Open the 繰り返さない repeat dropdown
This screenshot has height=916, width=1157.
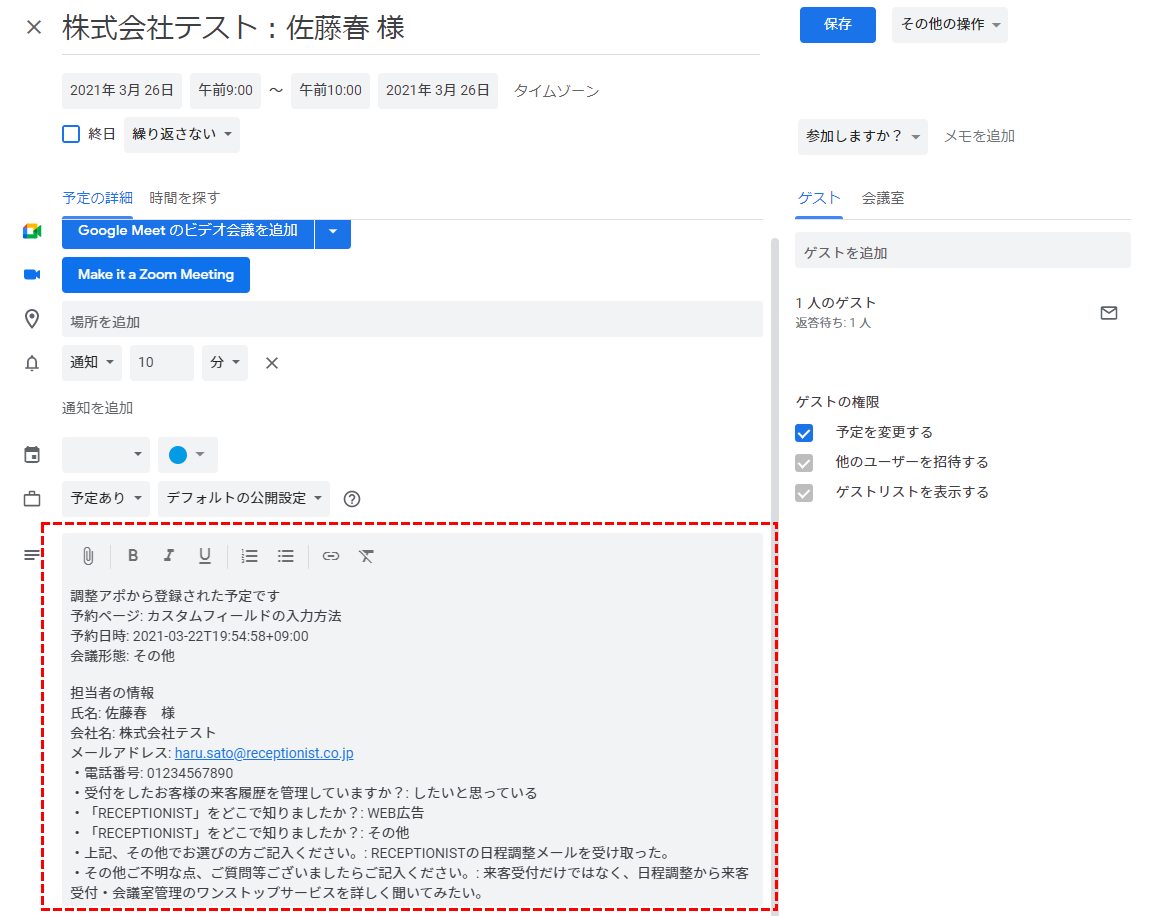(x=182, y=134)
